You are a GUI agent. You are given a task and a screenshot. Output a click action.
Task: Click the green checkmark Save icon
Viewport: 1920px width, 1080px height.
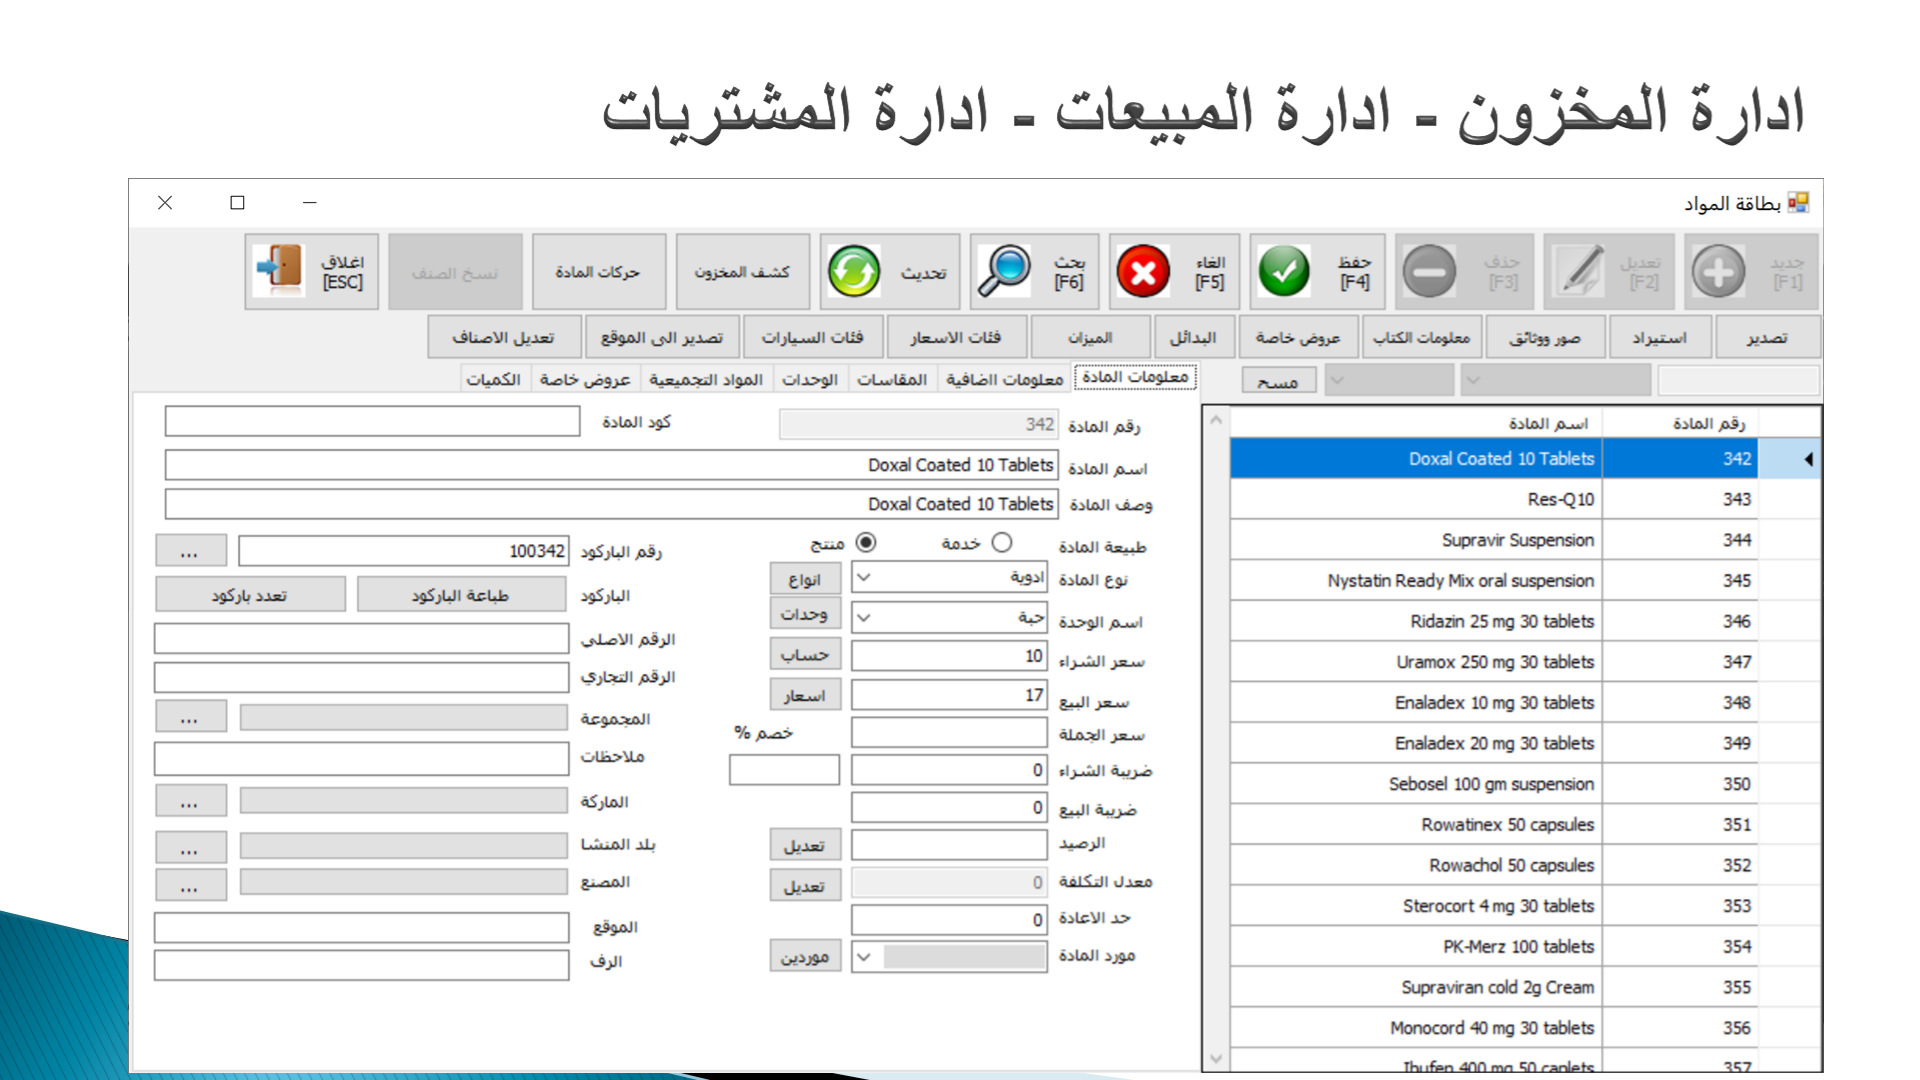tap(1284, 272)
